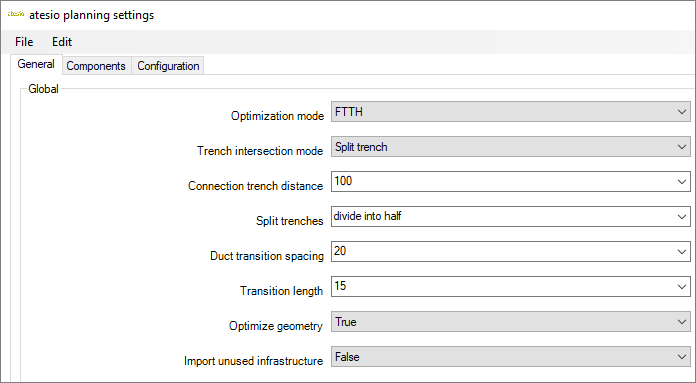This screenshot has height=383, width=696.
Task: Click the atesio application icon in title bar
Action: [x=16, y=14]
